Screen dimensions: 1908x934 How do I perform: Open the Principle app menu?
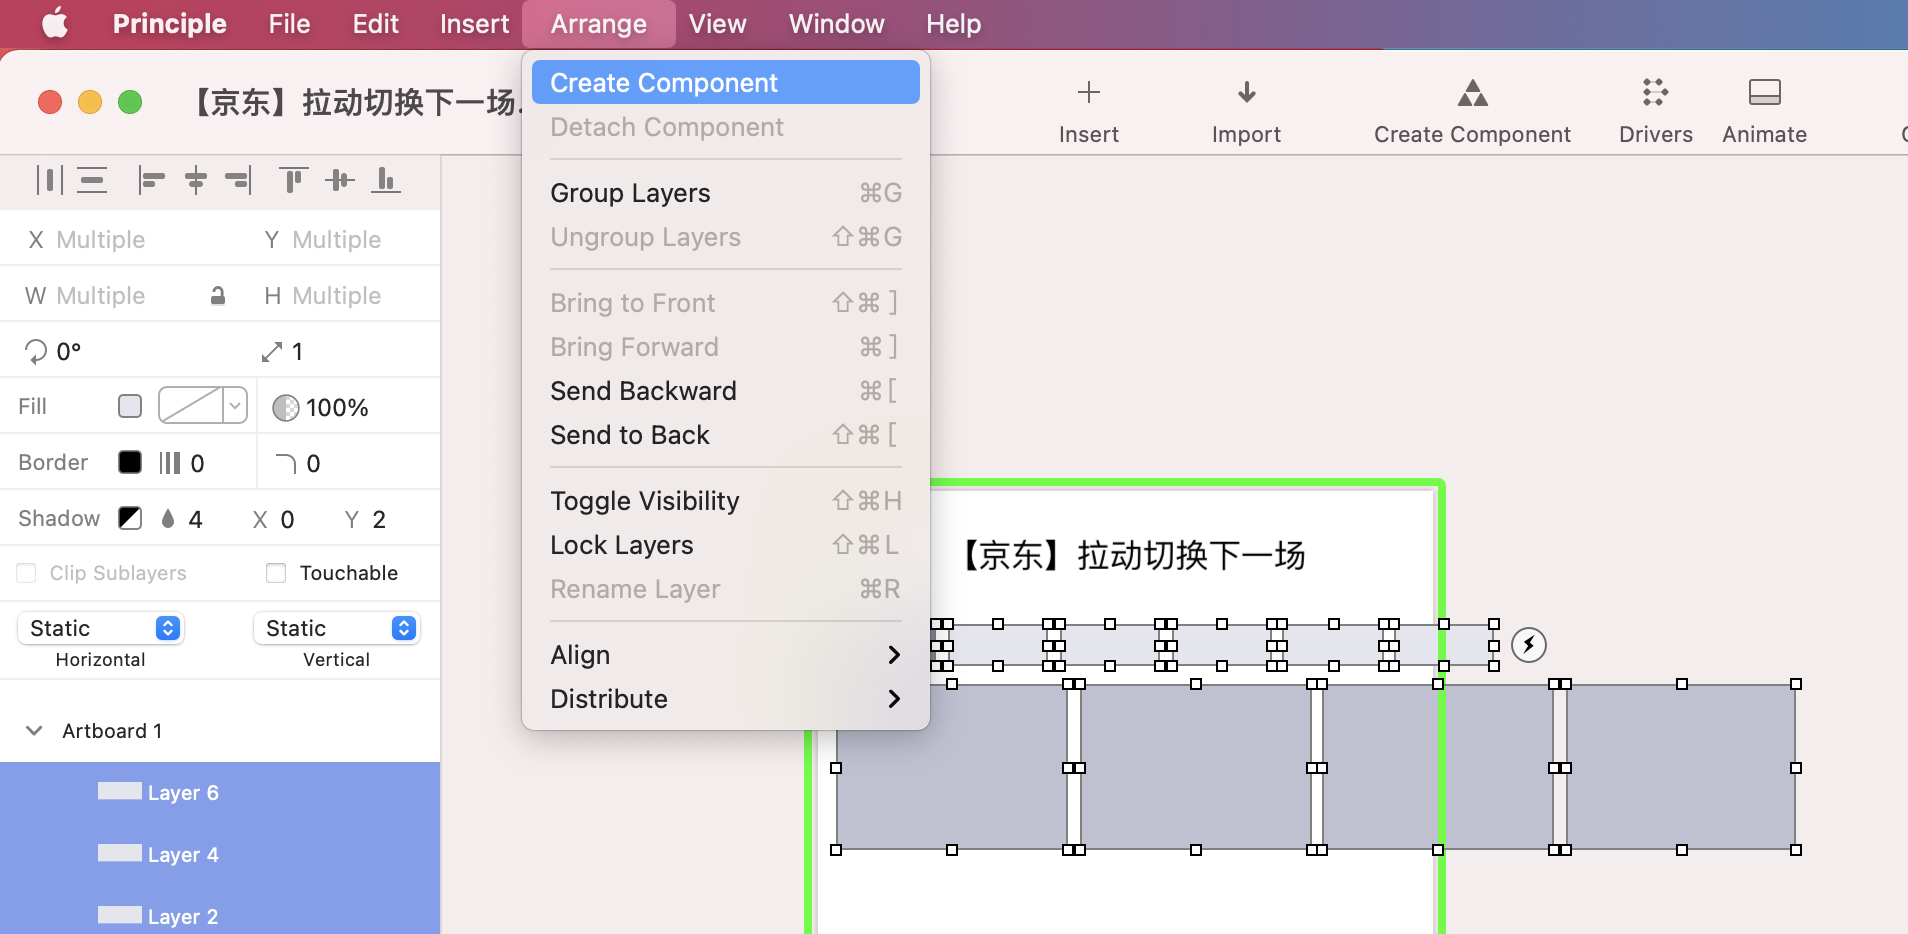[x=170, y=24]
